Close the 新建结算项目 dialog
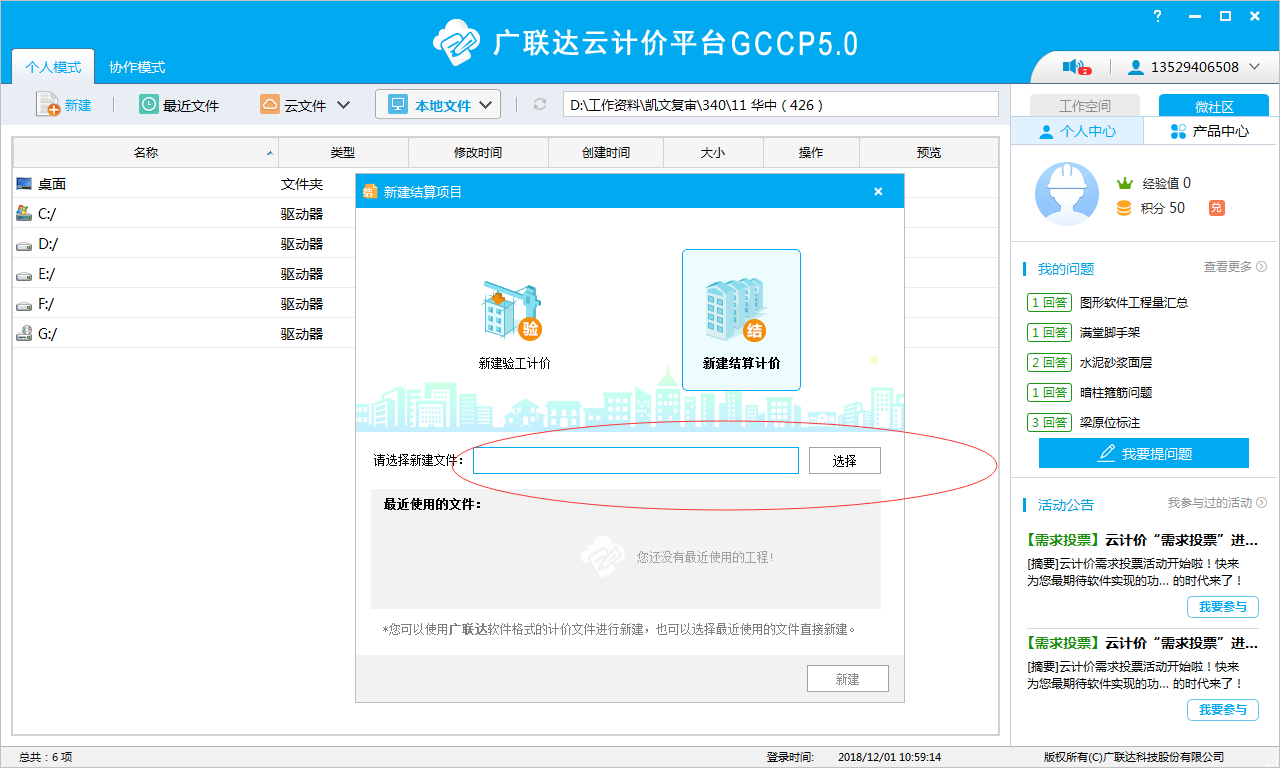The width and height of the screenshot is (1280, 768). pos(878,191)
